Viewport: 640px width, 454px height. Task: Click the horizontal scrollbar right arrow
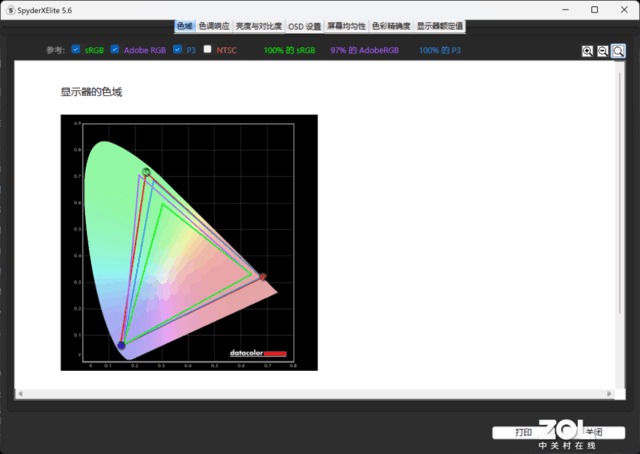point(609,394)
